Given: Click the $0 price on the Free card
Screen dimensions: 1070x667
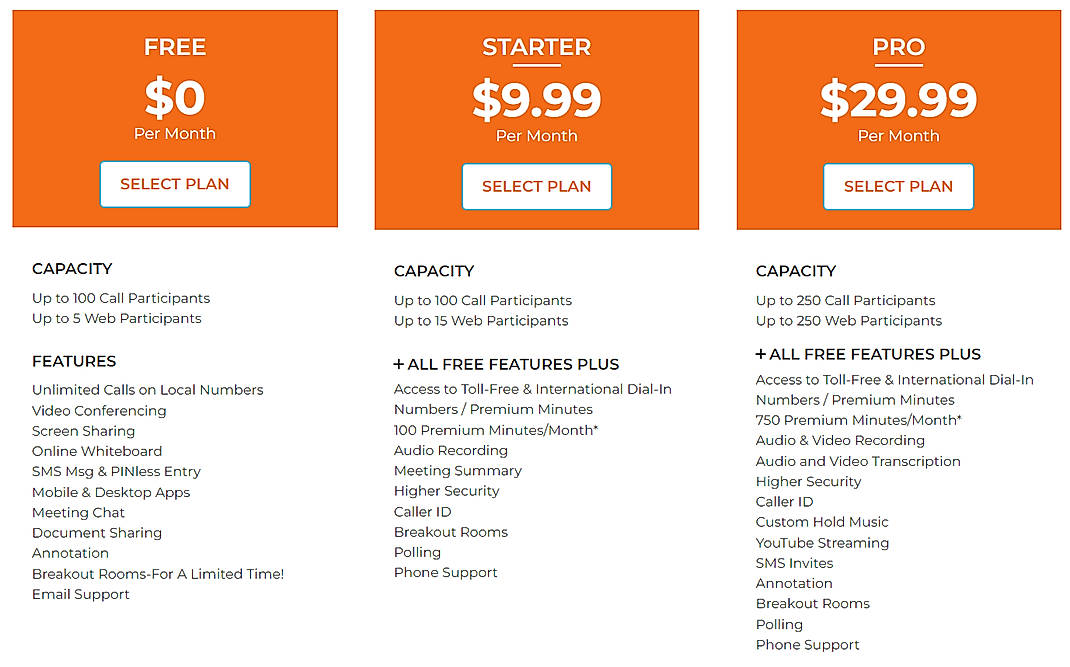Looking at the screenshot, I should [x=175, y=98].
